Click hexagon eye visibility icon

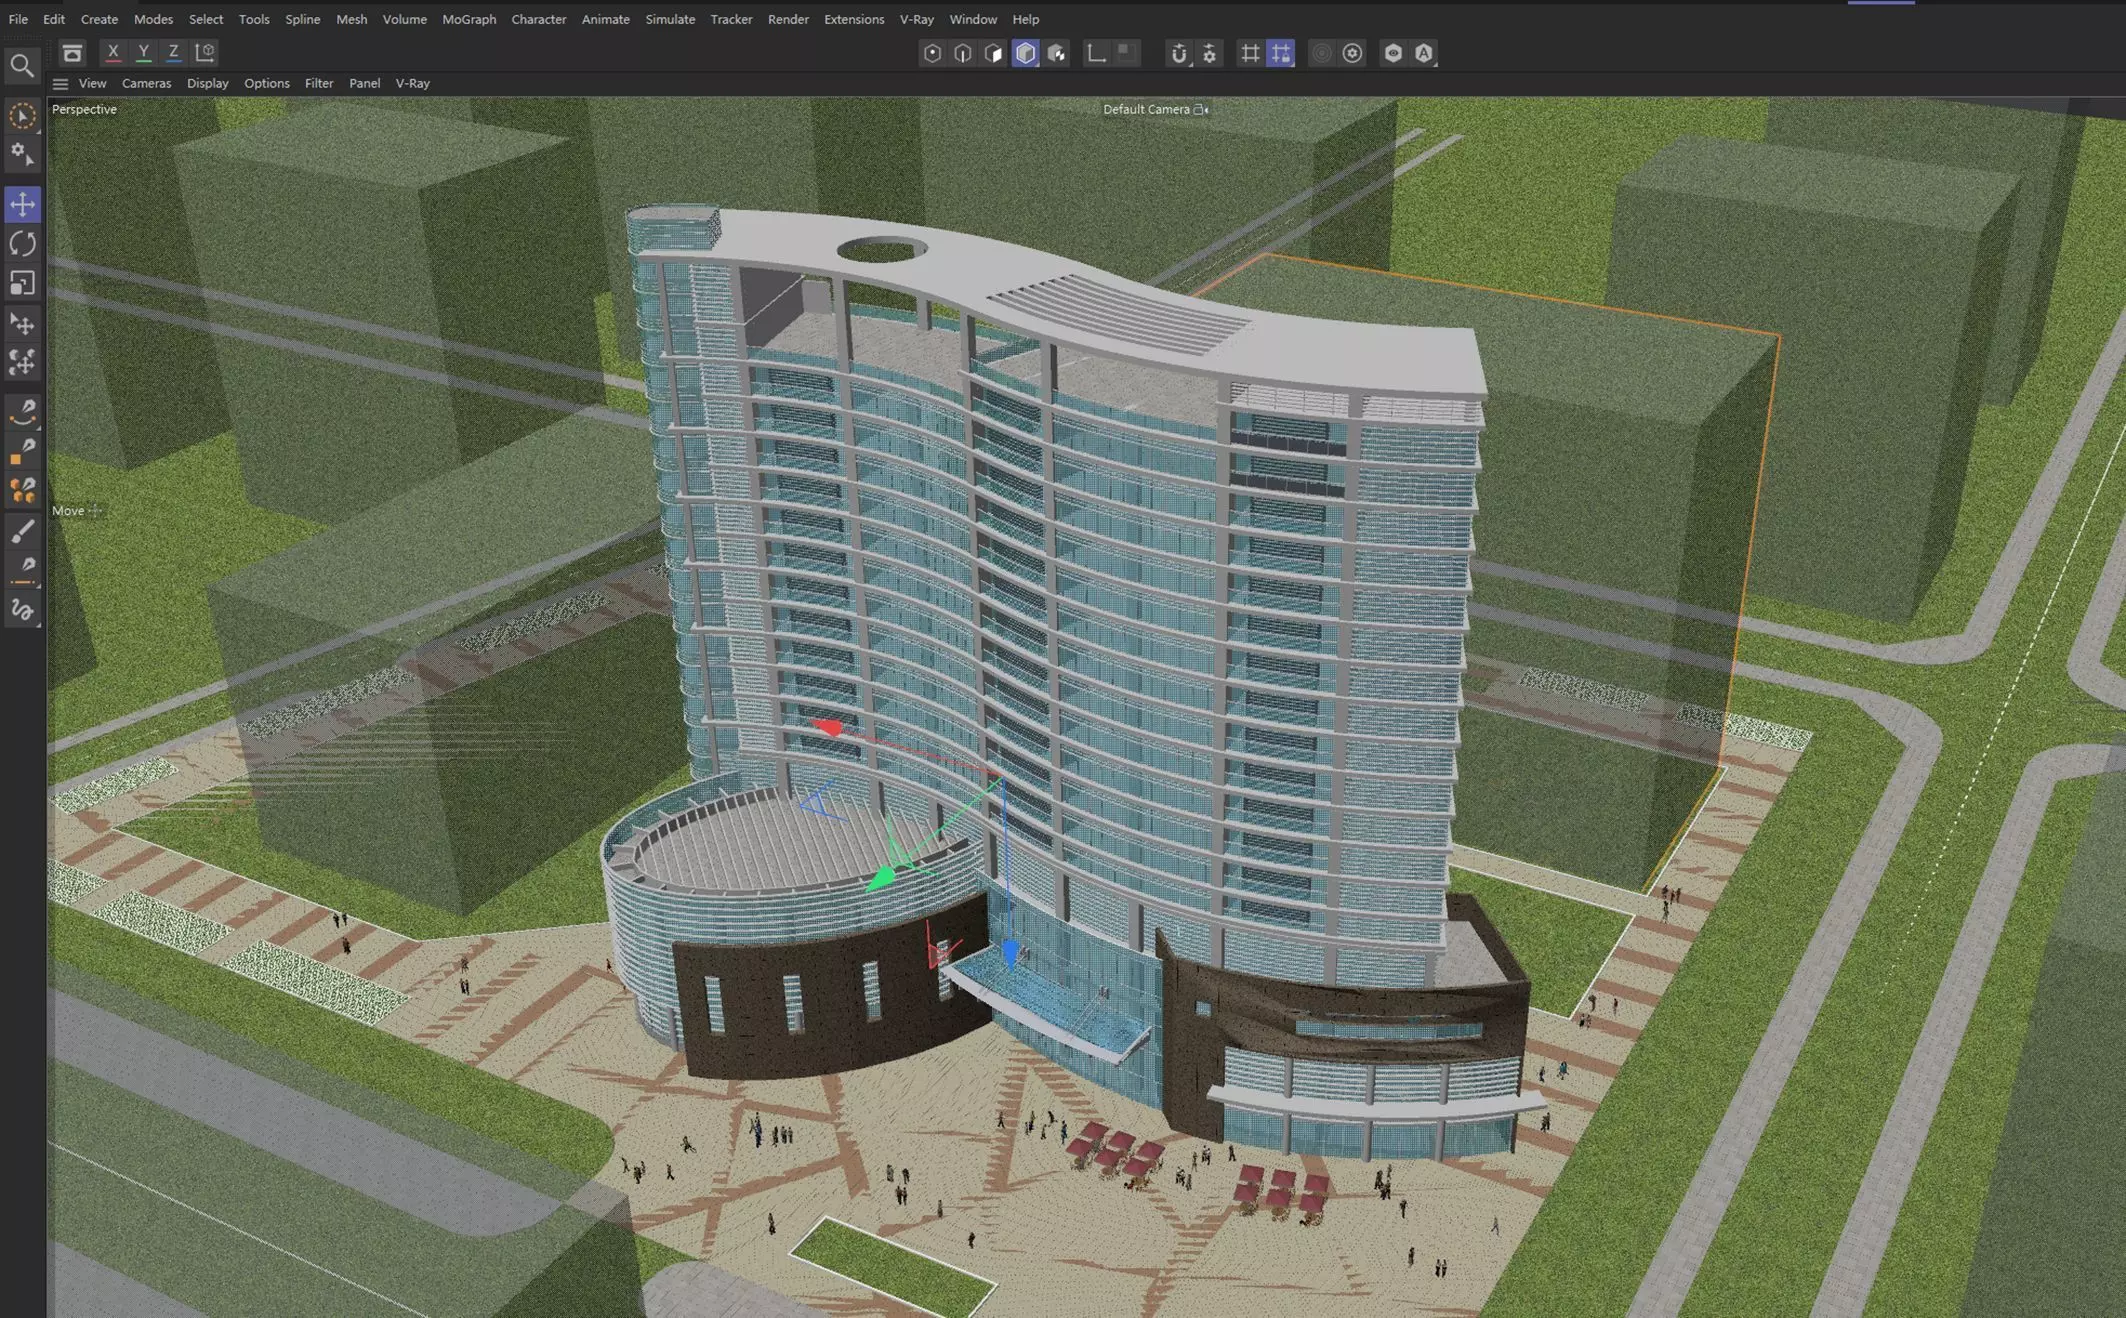click(1393, 53)
